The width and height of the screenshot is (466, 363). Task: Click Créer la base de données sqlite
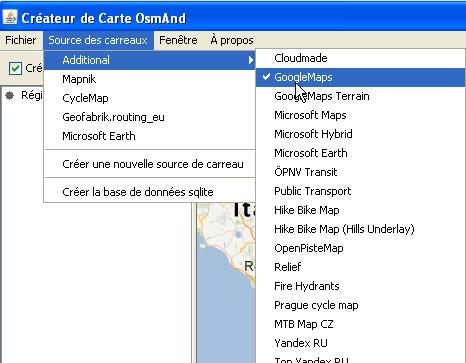(149, 192)
